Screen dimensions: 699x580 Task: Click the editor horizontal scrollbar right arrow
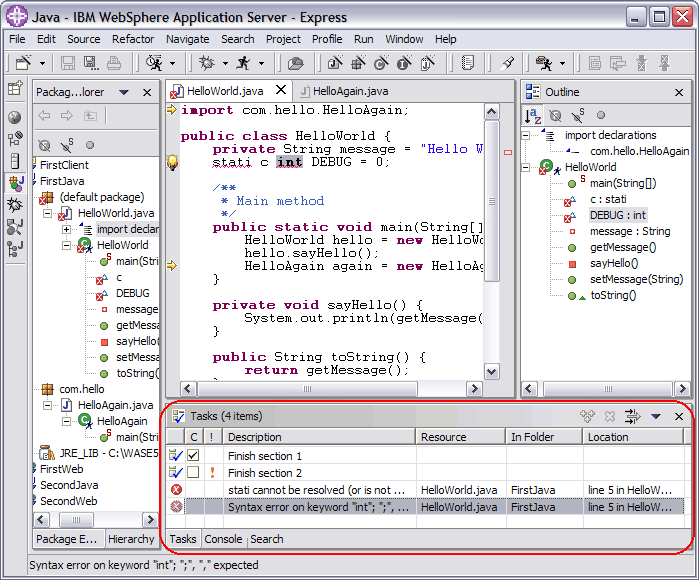tap(474, 389)
